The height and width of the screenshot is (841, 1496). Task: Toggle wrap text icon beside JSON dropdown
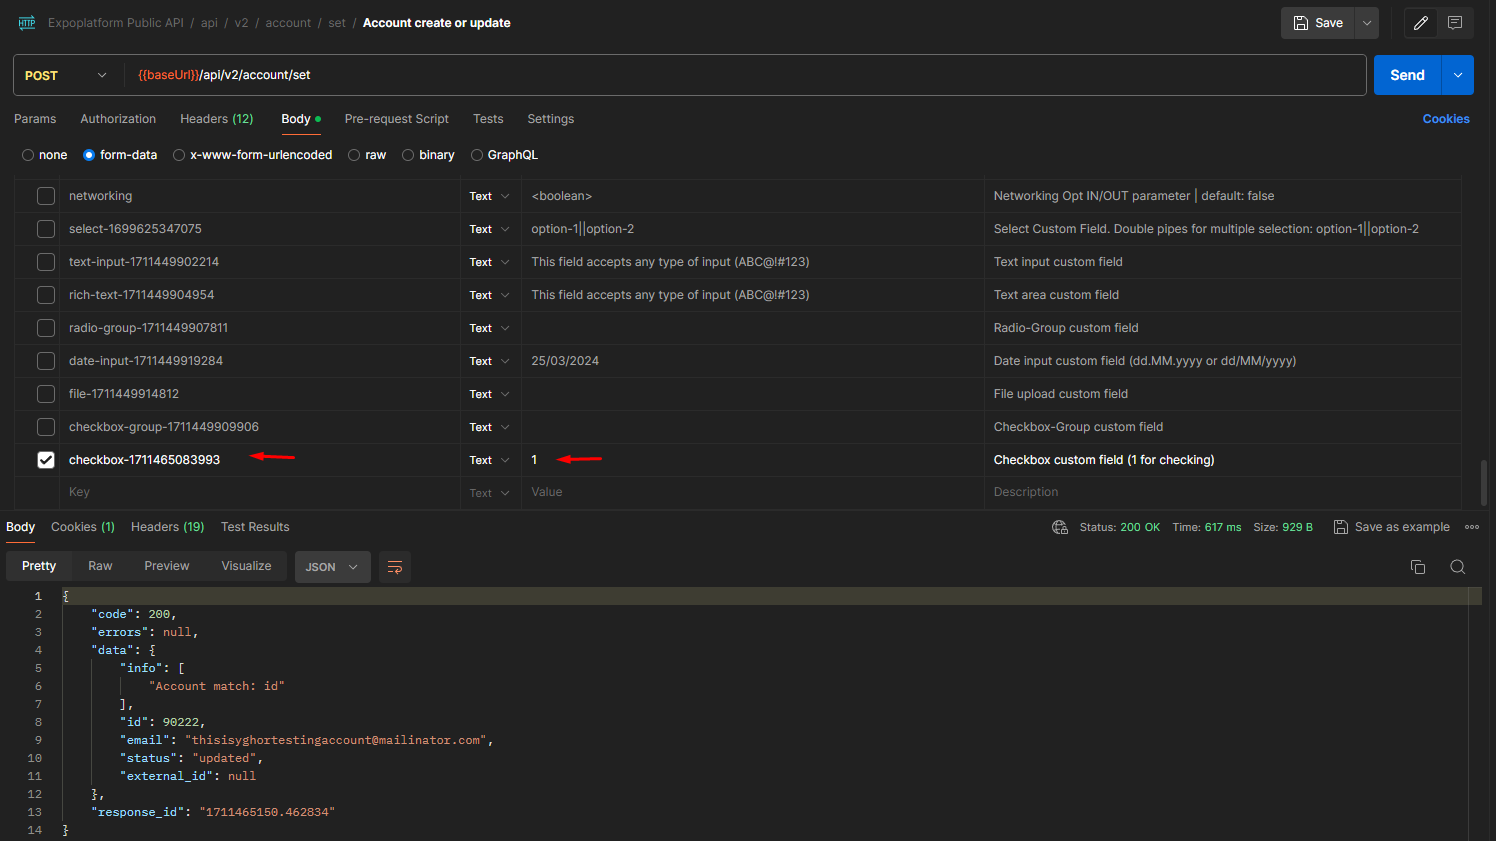pyautogui.click(x=394, y=566)
